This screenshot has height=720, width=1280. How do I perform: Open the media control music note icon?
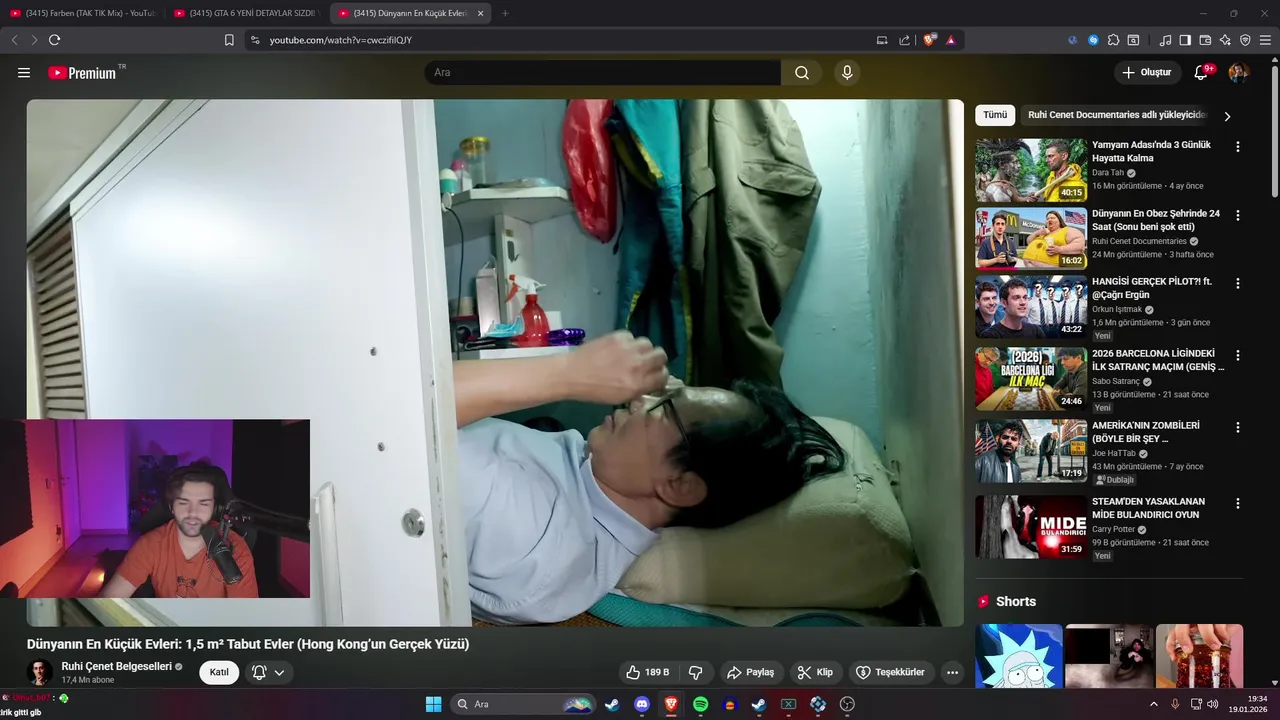[1165, 40]
